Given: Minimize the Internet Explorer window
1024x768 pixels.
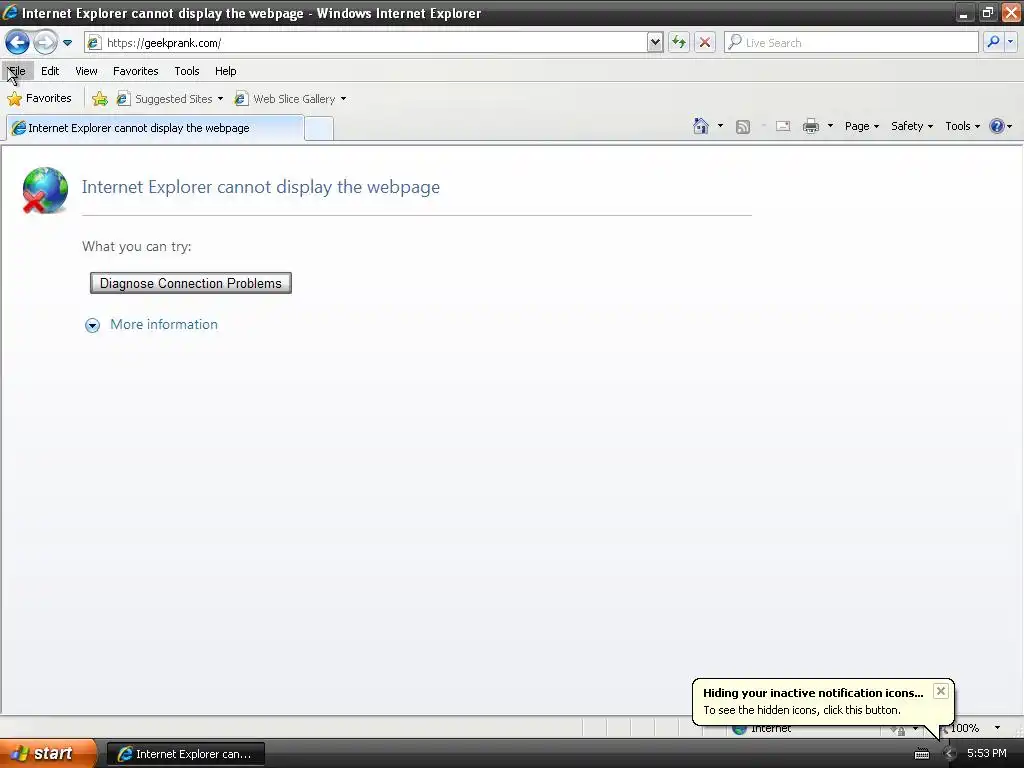Looking at the screenshot, I should tap(964, 13).
